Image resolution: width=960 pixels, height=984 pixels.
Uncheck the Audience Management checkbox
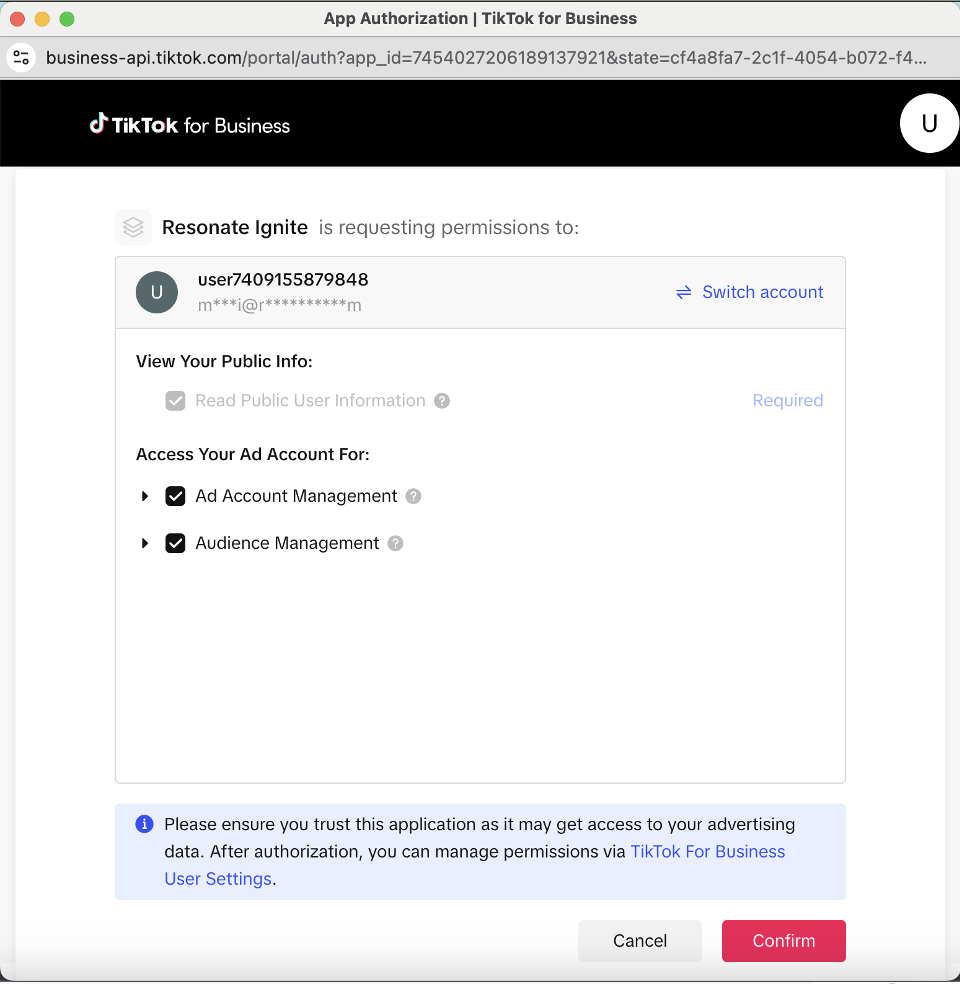175,543
